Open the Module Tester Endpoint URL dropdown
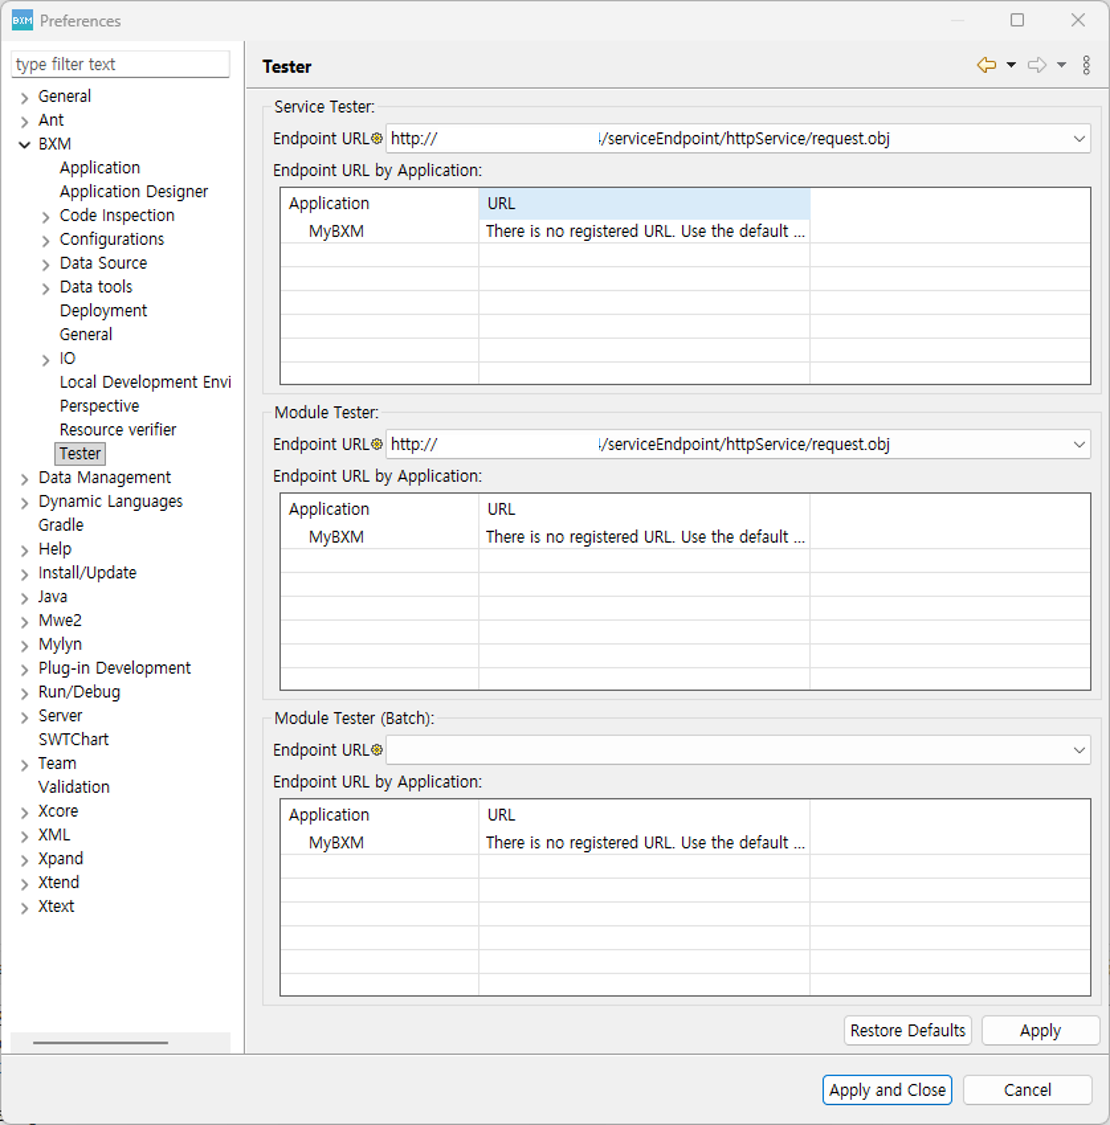This screenshot has height=1125, width=1110. point(1079,445)
